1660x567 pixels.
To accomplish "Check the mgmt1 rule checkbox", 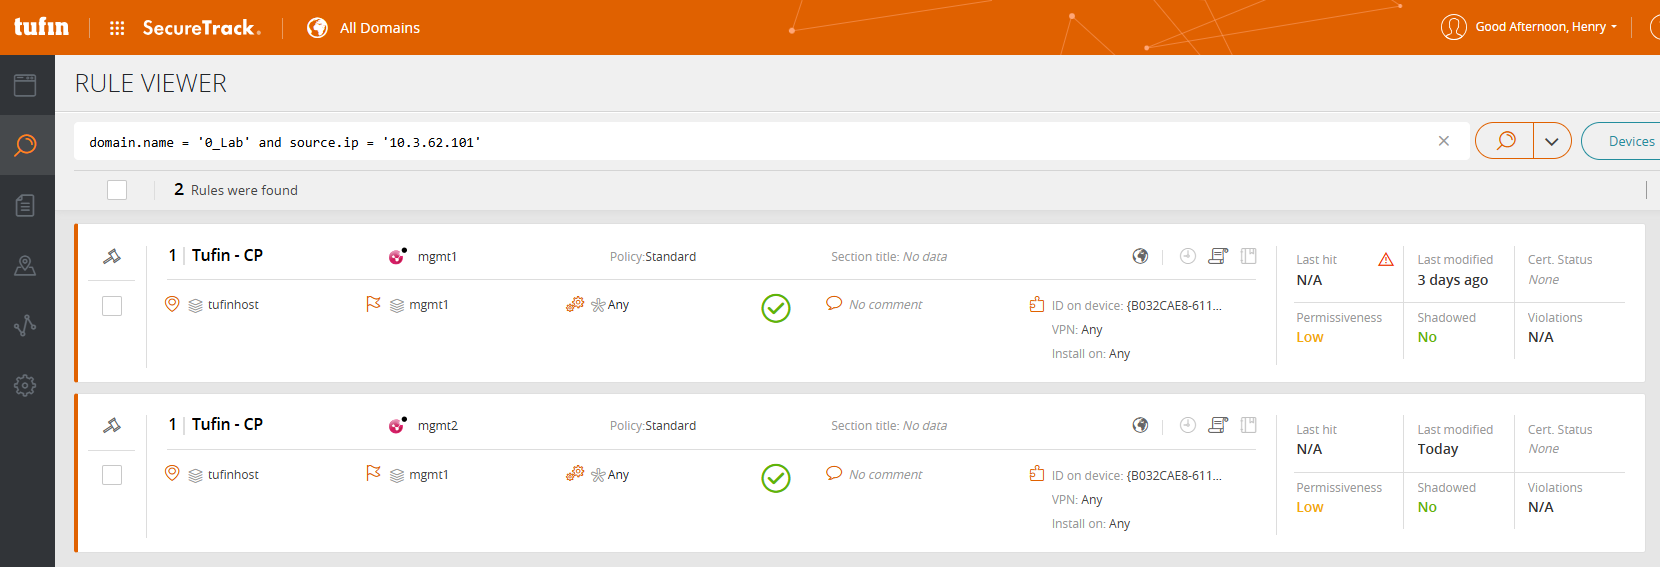I will [x=112, y=306].
